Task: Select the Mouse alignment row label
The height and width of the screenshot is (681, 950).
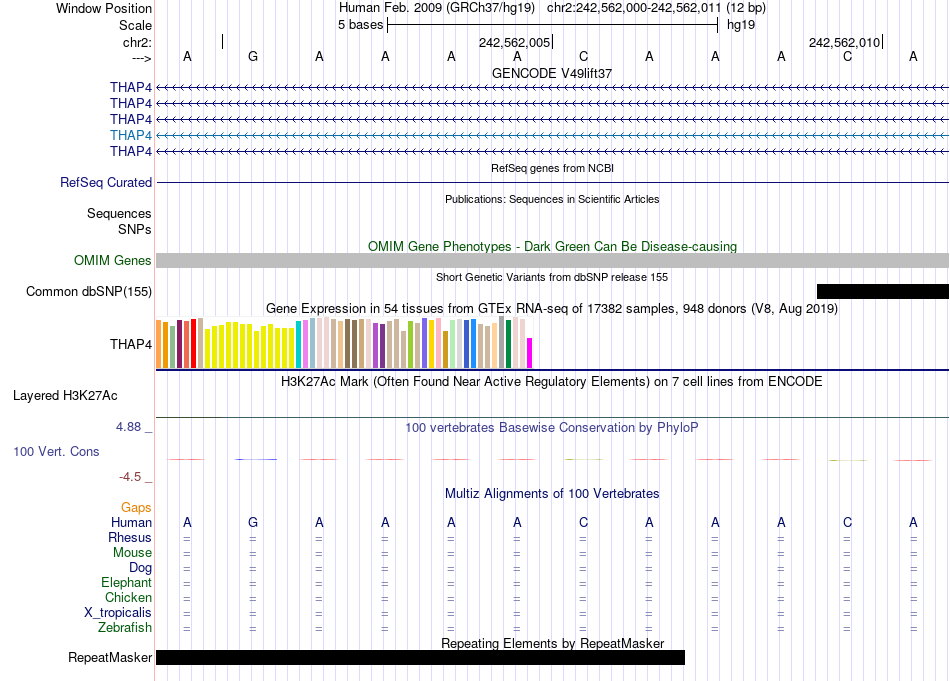Action: point(132,553)
